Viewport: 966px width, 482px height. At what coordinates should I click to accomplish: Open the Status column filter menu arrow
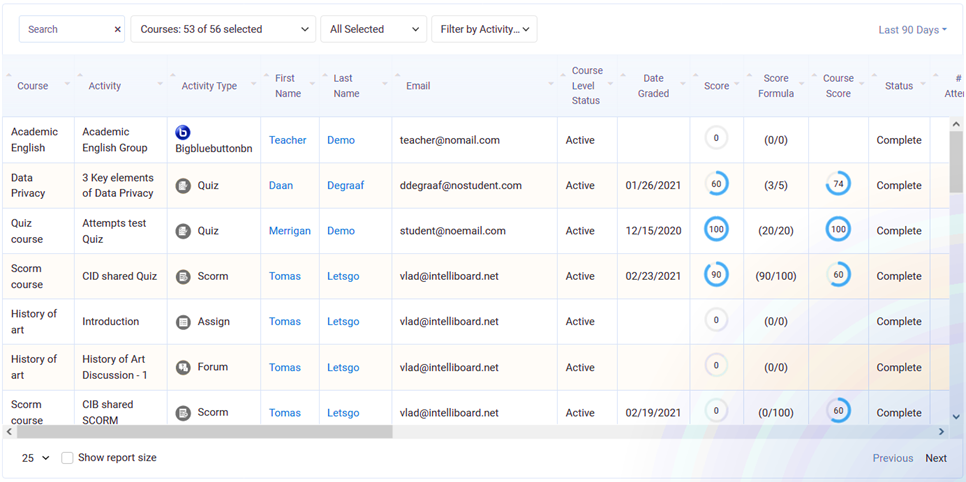(x=922, y=84)
